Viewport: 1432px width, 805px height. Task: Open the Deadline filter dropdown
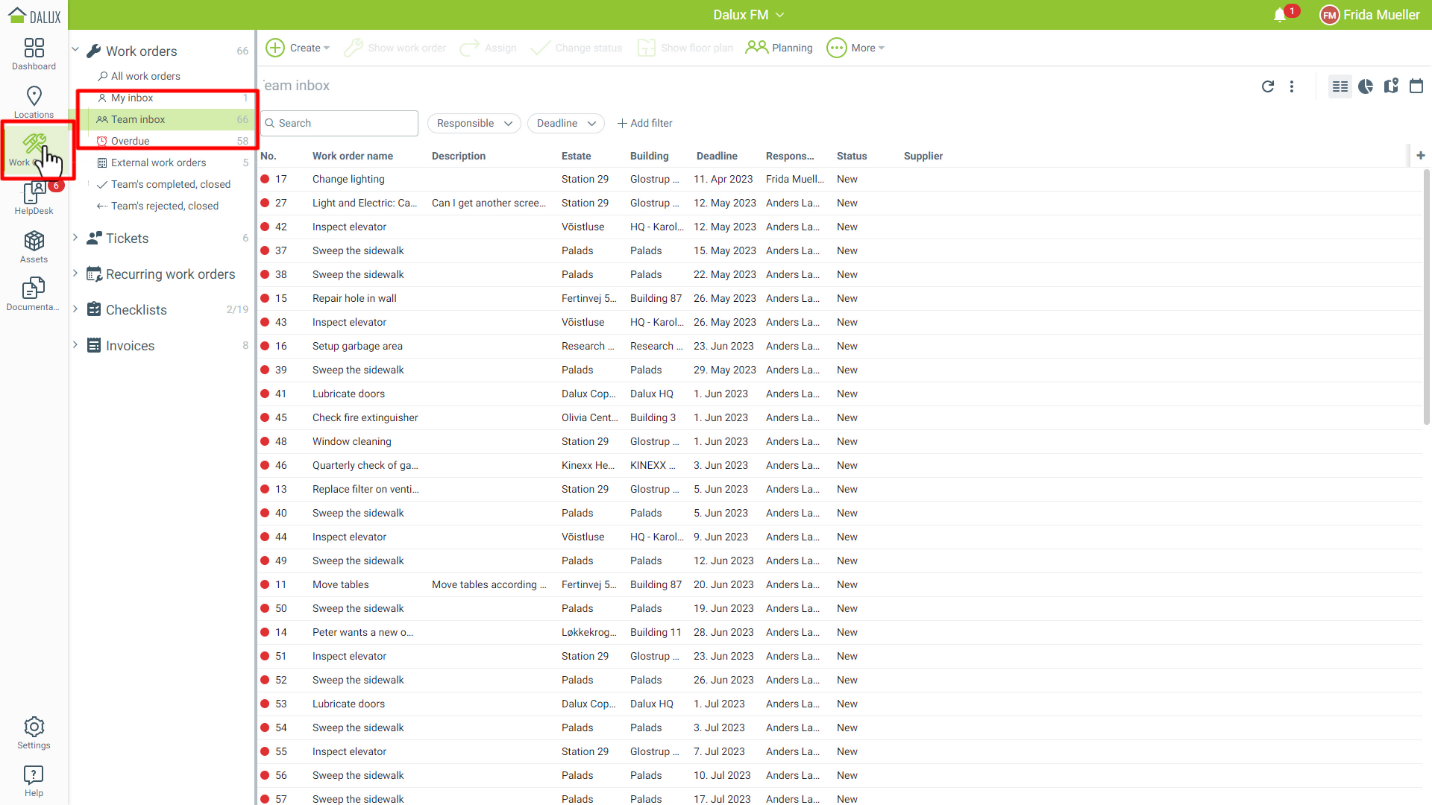click(x=566, y=123)
